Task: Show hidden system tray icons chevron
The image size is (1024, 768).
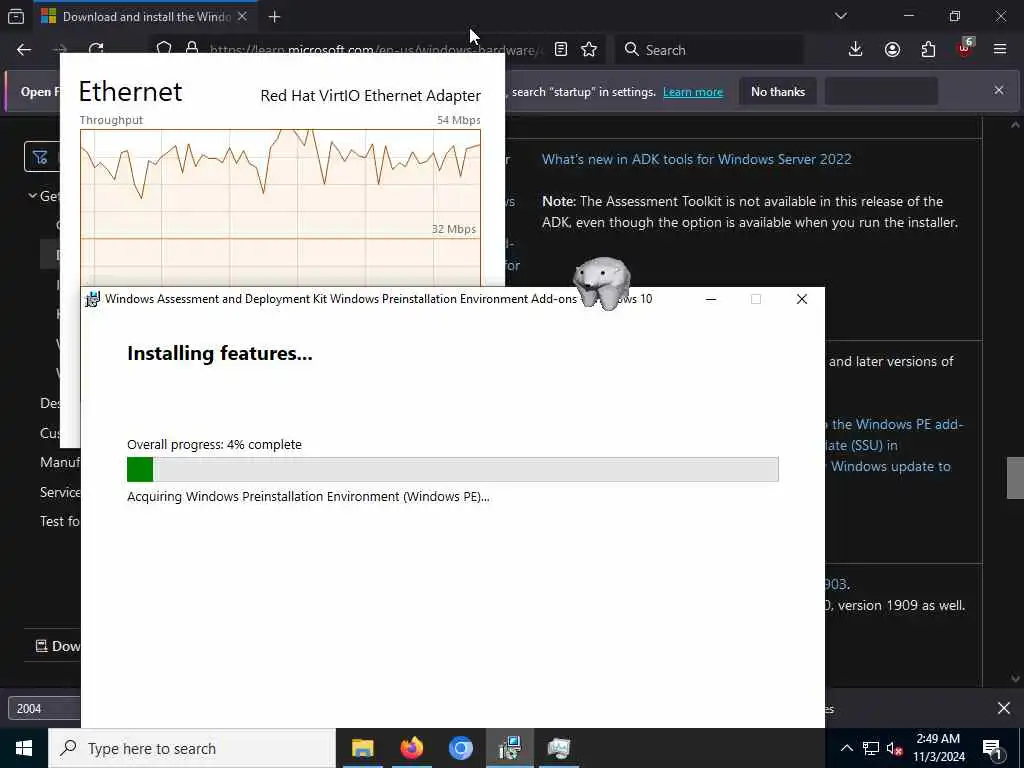Action: click(846, 748)
